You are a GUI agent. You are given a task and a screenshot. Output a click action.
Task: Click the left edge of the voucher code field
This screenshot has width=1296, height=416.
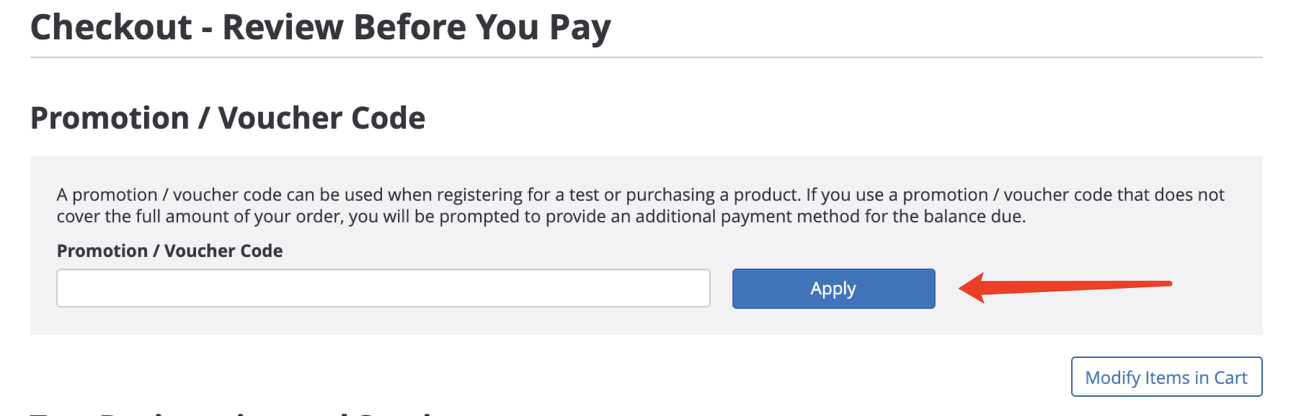(x=62, y=288)
